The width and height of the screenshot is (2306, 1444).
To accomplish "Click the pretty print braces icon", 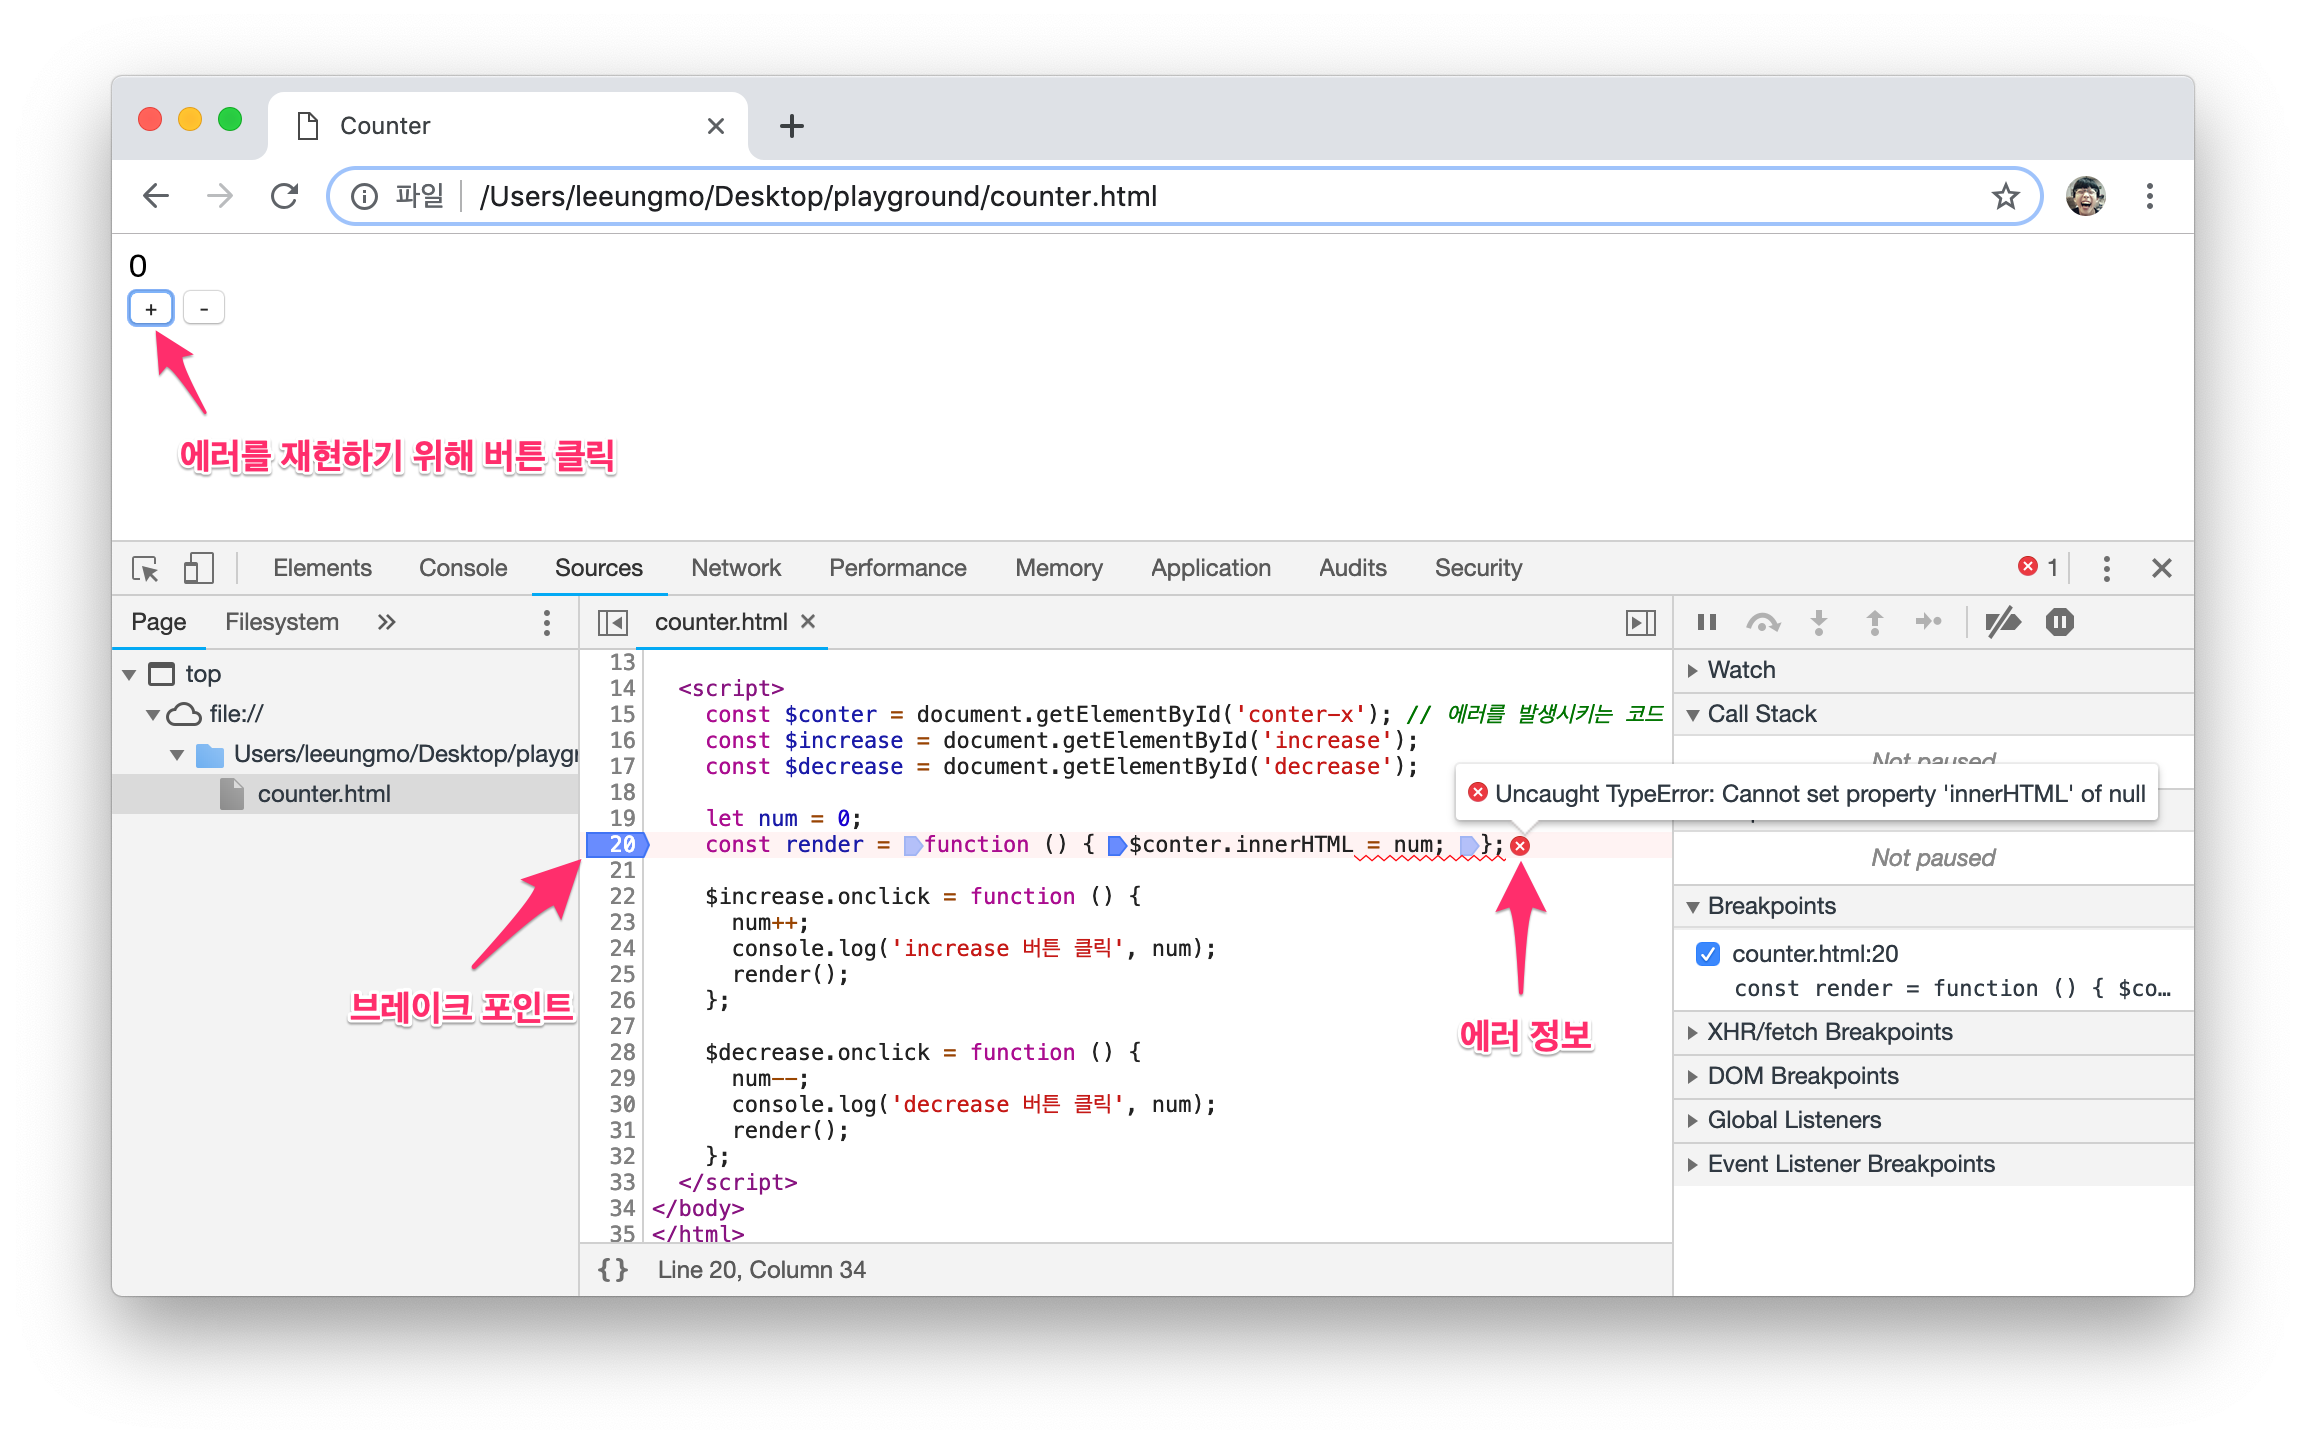I will (x=612, y=1269).
